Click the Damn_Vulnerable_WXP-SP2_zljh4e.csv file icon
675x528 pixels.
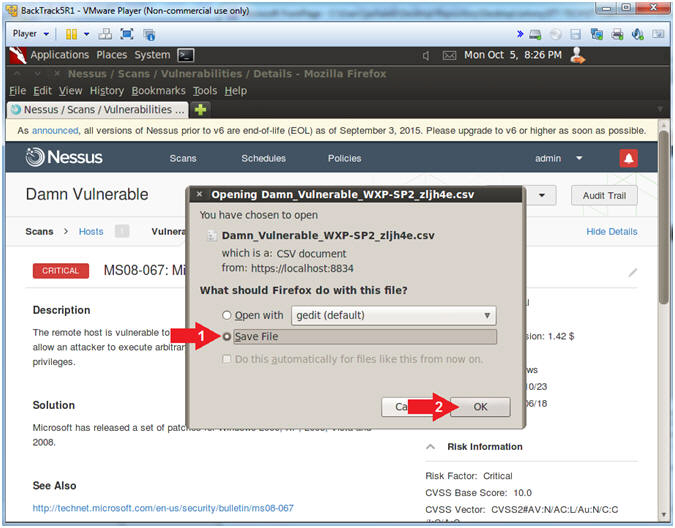pyautogui.click(x=212, y=236)
